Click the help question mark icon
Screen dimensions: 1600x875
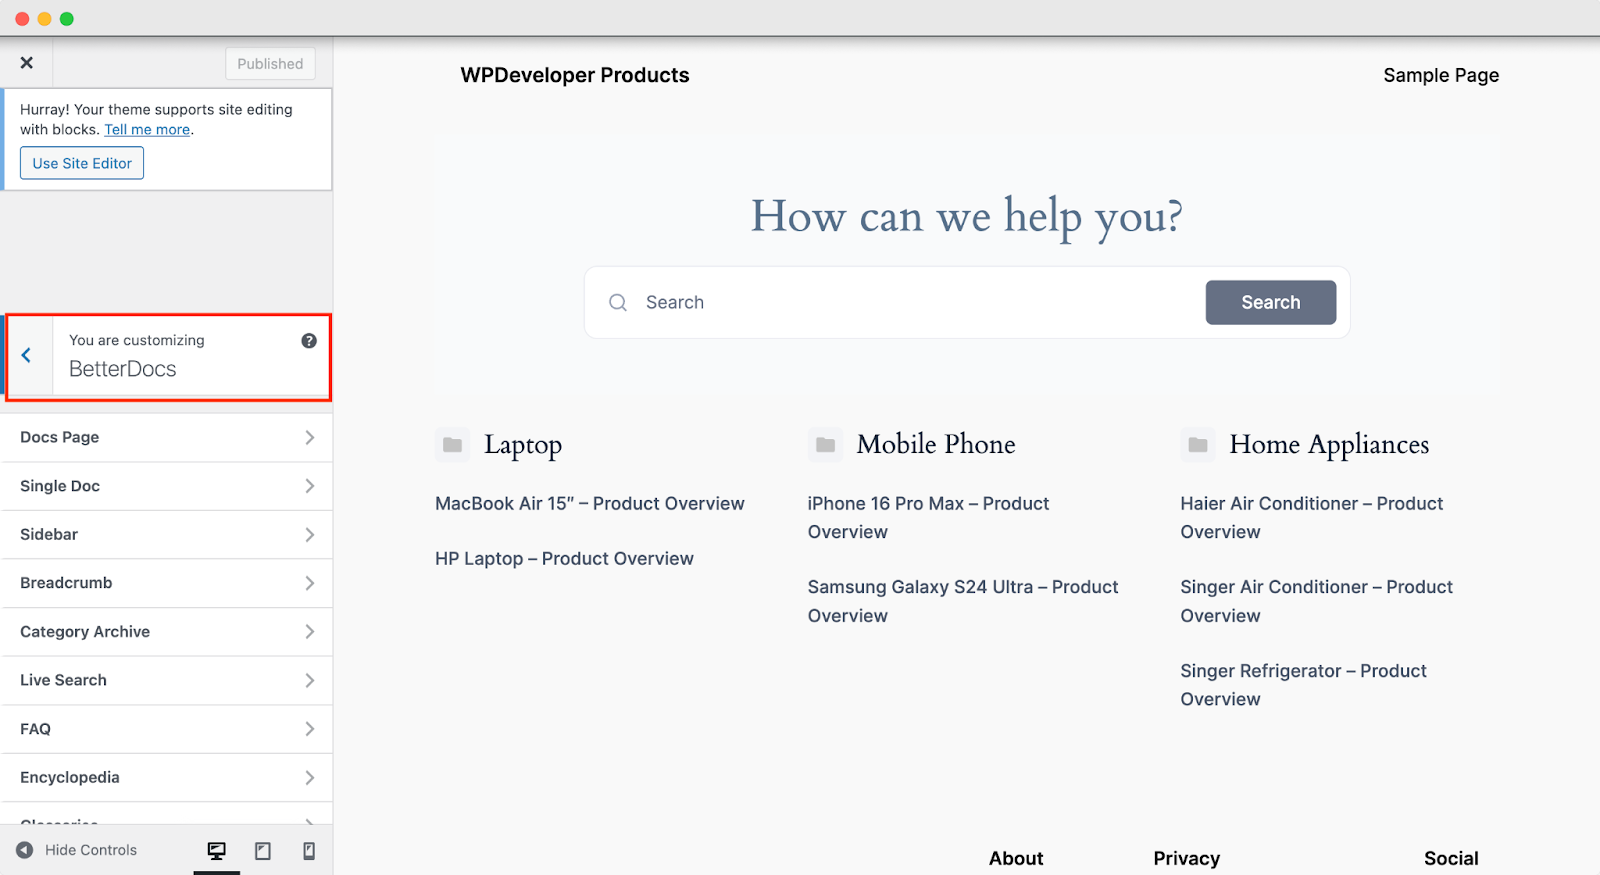click(309, 341)
